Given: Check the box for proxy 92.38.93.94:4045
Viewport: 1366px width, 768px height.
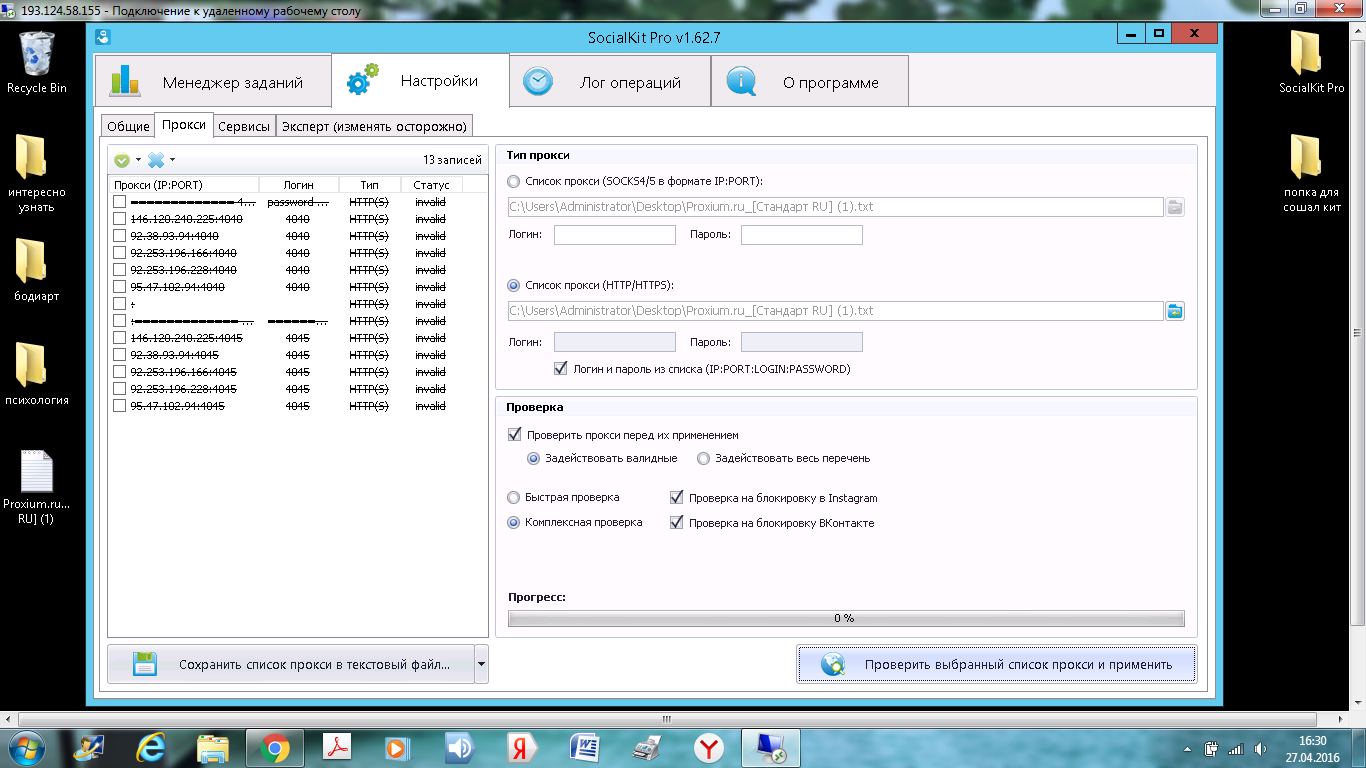Looking at the screenshot, I should tap(120, 355).
